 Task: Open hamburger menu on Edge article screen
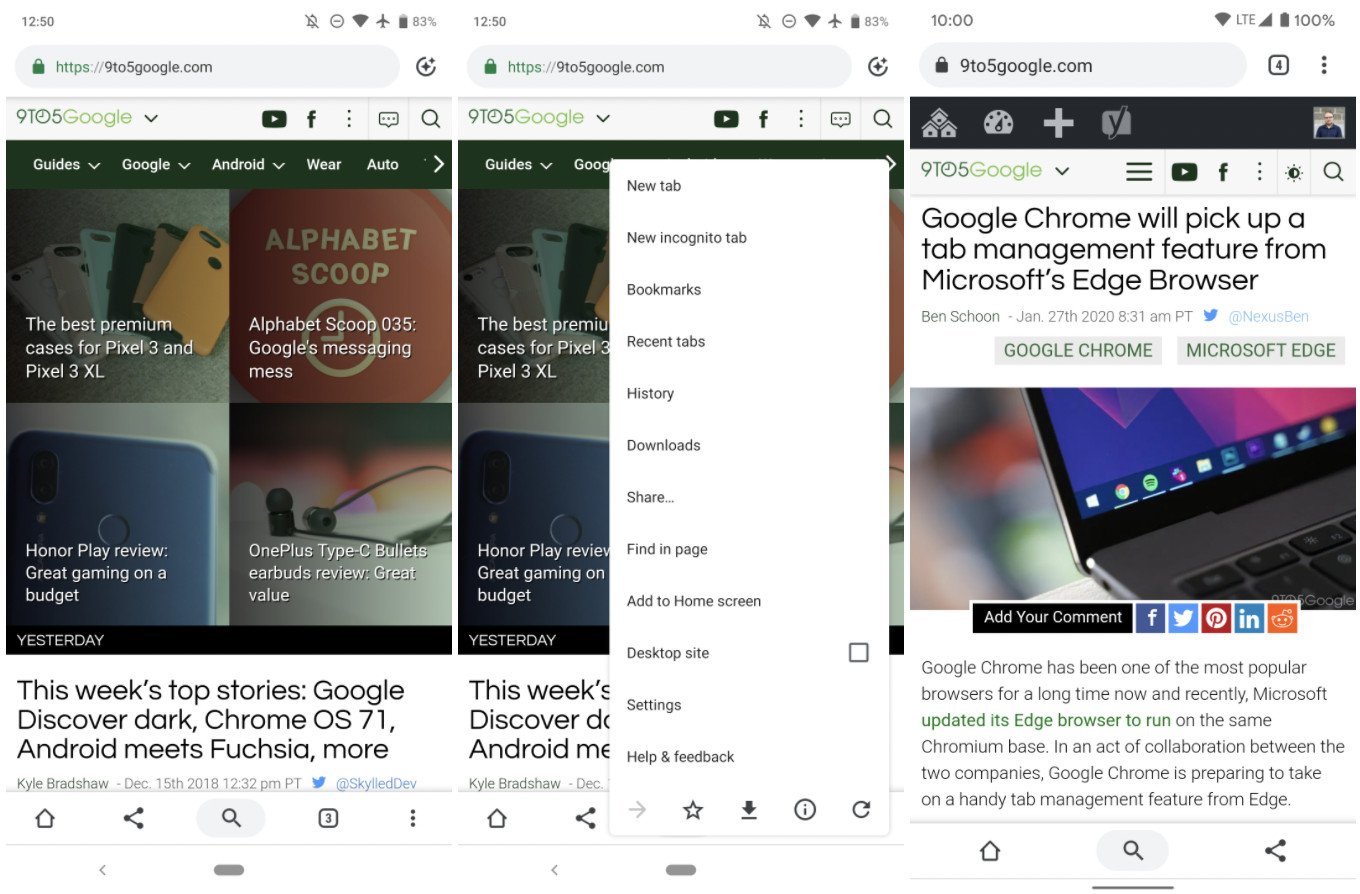[x=1139, y=172]
